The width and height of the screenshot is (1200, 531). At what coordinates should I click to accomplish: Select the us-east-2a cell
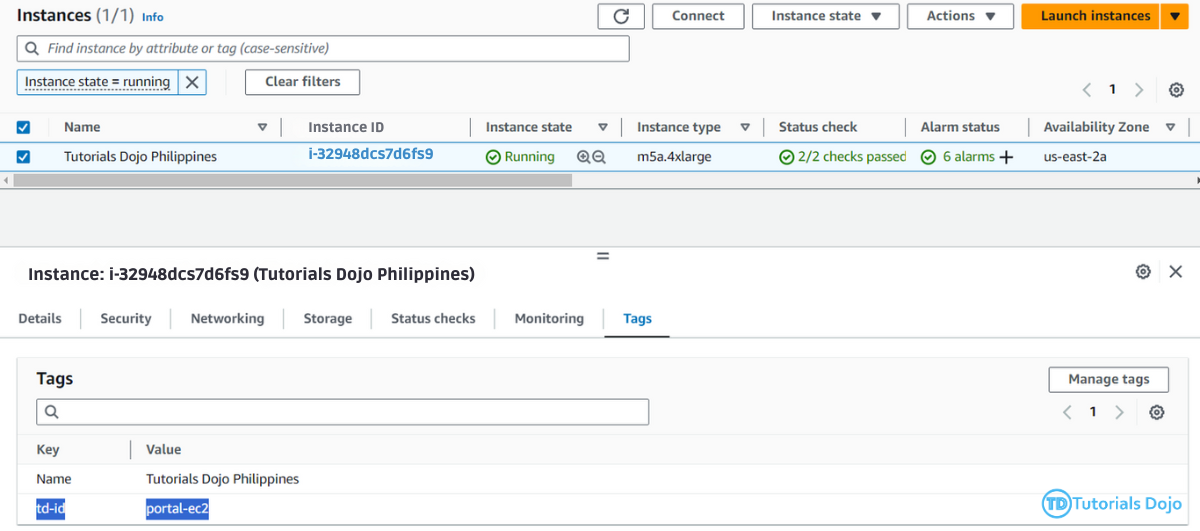[x=1075, y=157]
